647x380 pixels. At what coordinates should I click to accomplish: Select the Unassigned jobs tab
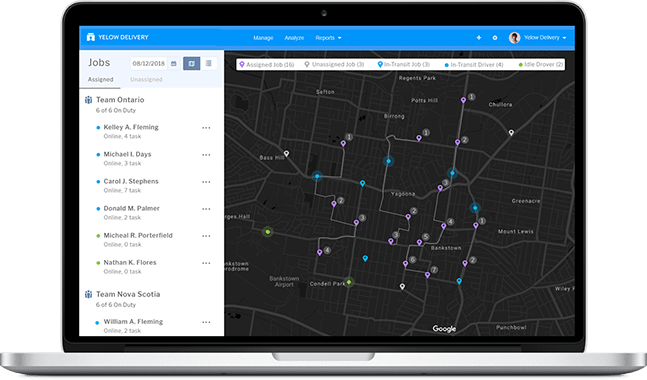(146, 80)
